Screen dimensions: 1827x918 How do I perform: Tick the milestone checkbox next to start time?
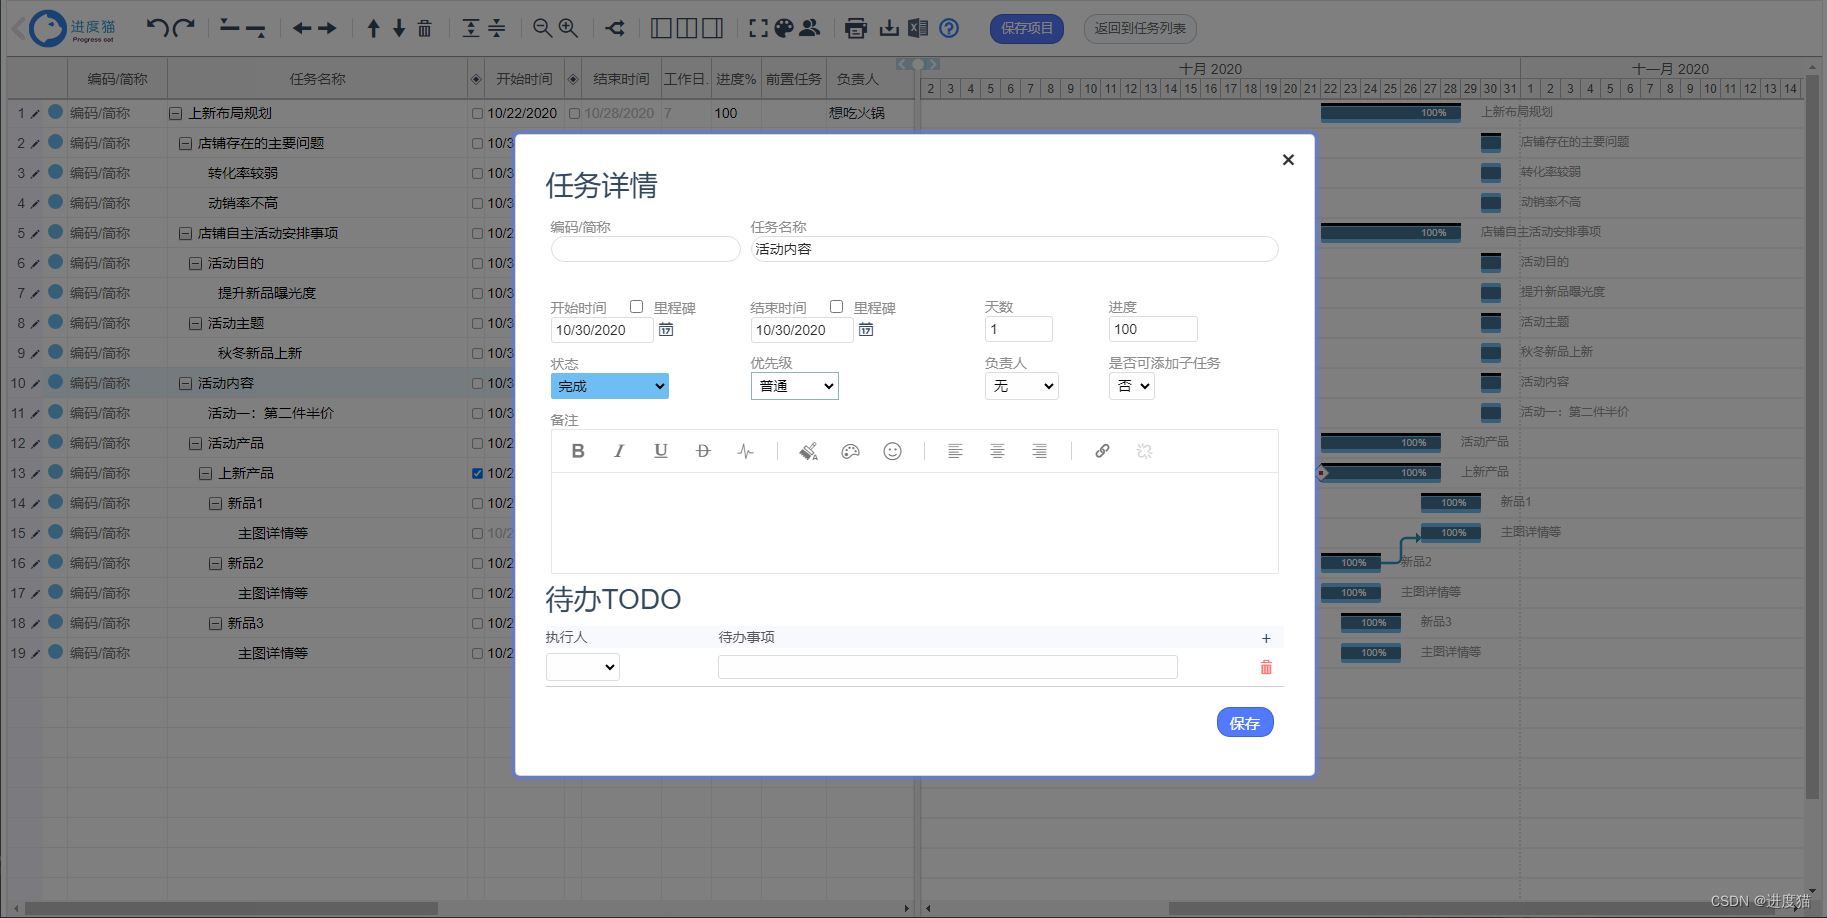(636, 307)
